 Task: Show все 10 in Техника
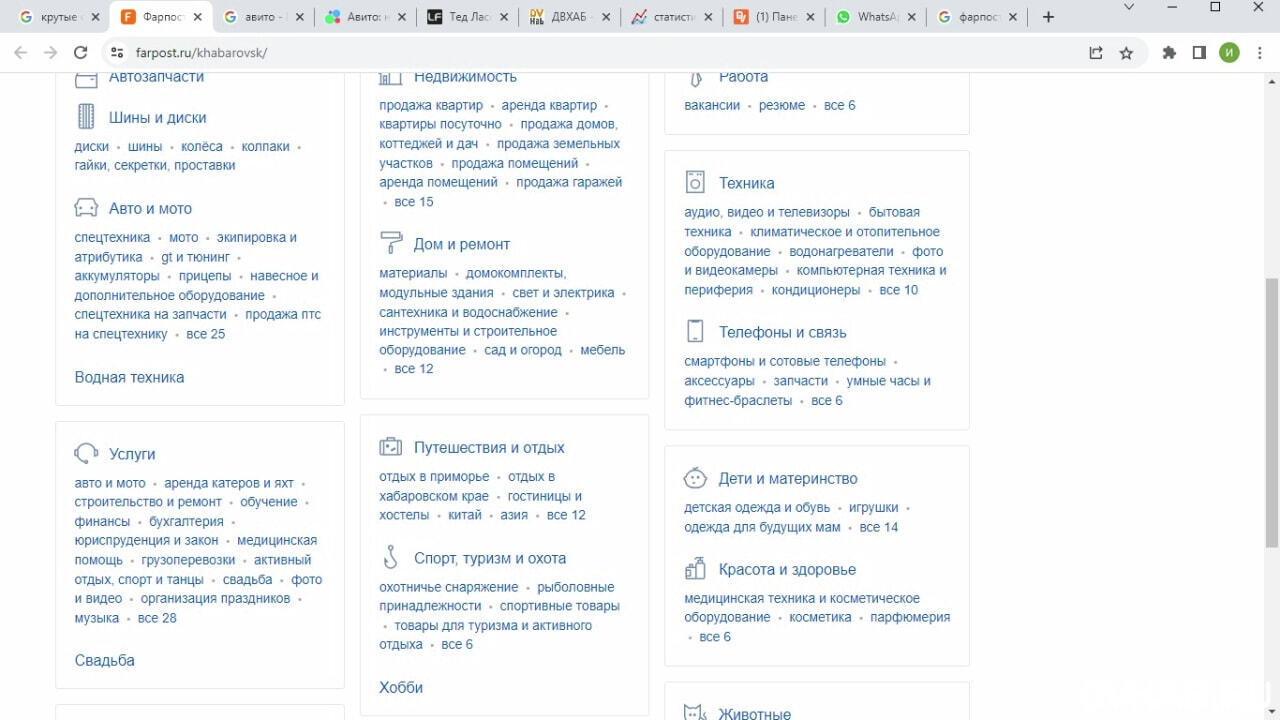[899, 290]
